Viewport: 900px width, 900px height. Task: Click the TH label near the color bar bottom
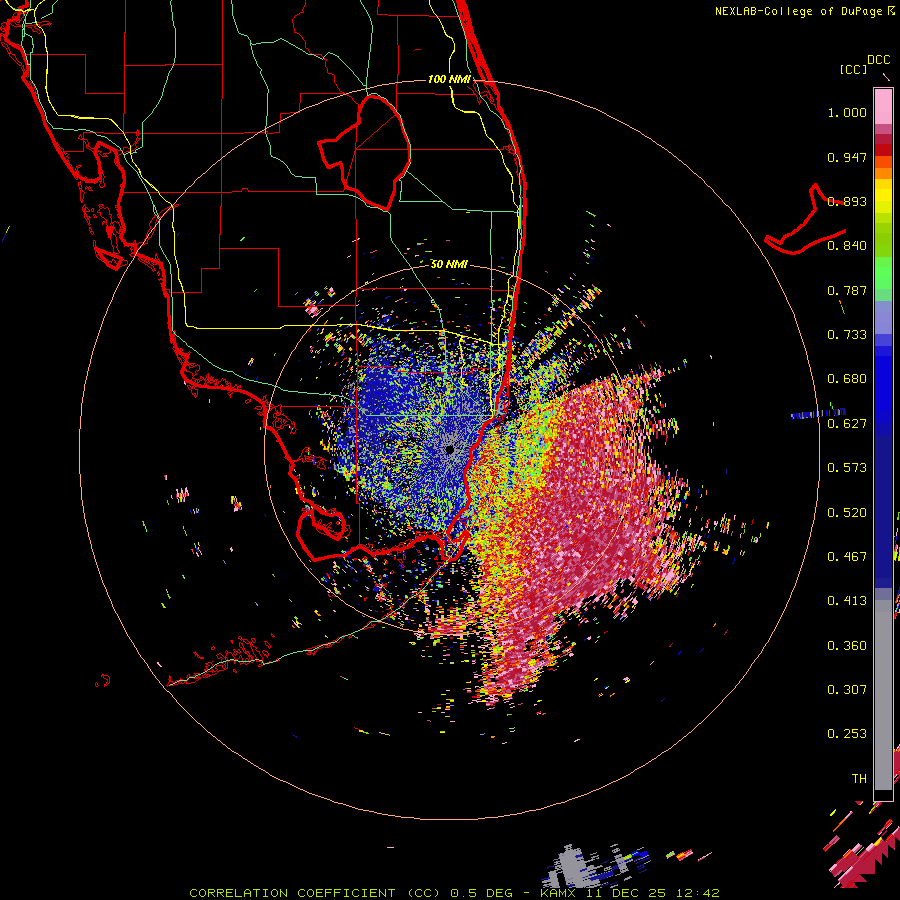click(859, 779)
